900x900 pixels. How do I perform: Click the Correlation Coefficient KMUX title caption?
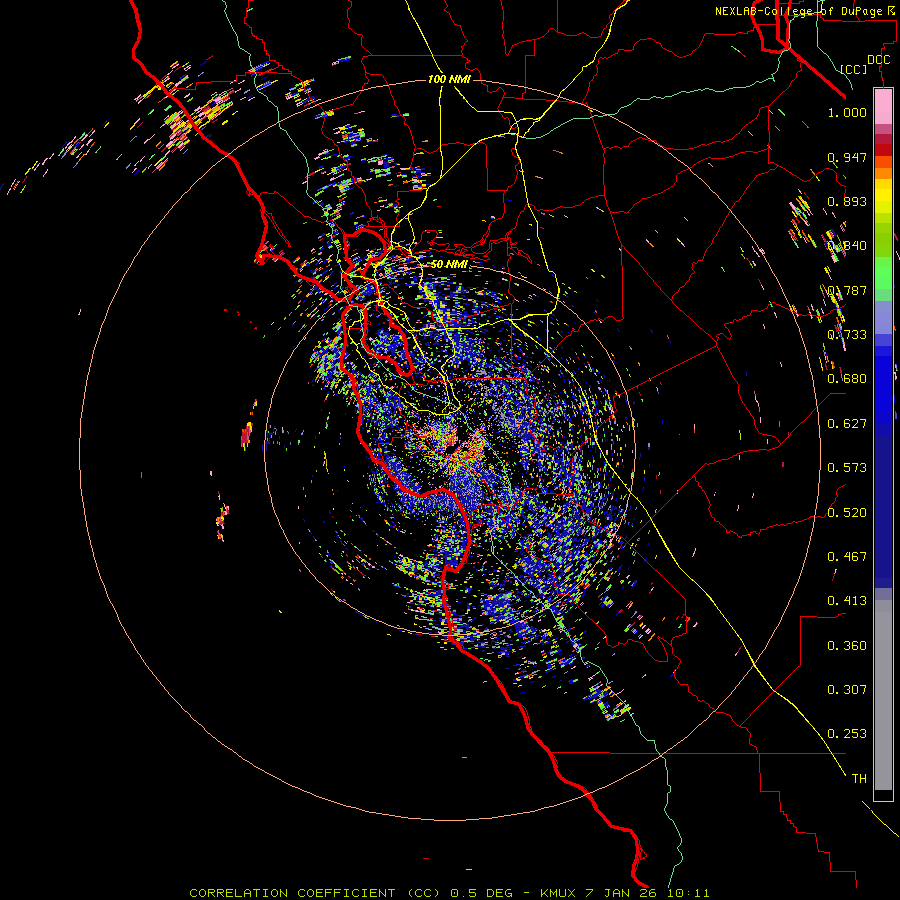[x=449, y=893]
